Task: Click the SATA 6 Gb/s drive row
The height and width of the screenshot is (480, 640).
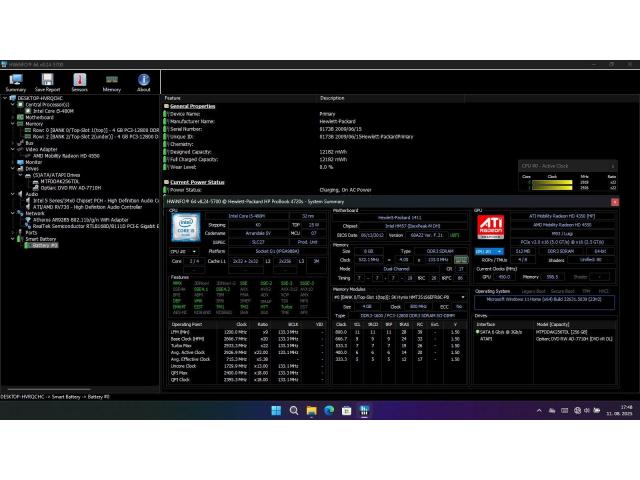Action: pos(545,332)
